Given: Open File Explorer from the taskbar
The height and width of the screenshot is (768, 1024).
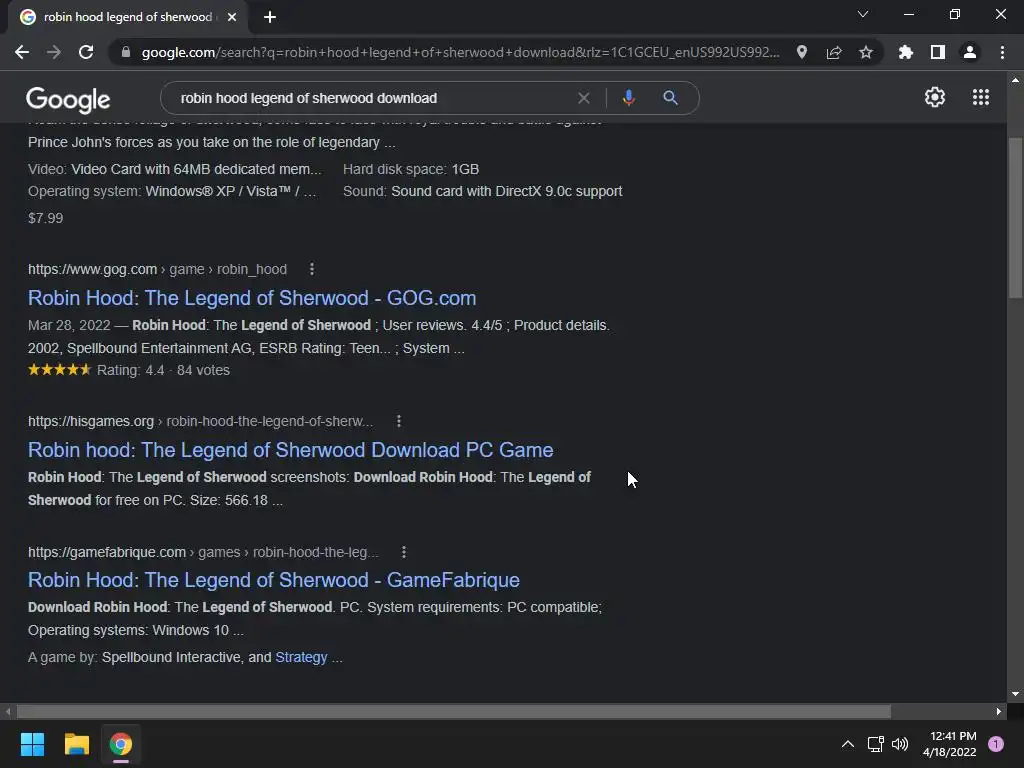Looking at the screenshot, I should click(76, 744).
